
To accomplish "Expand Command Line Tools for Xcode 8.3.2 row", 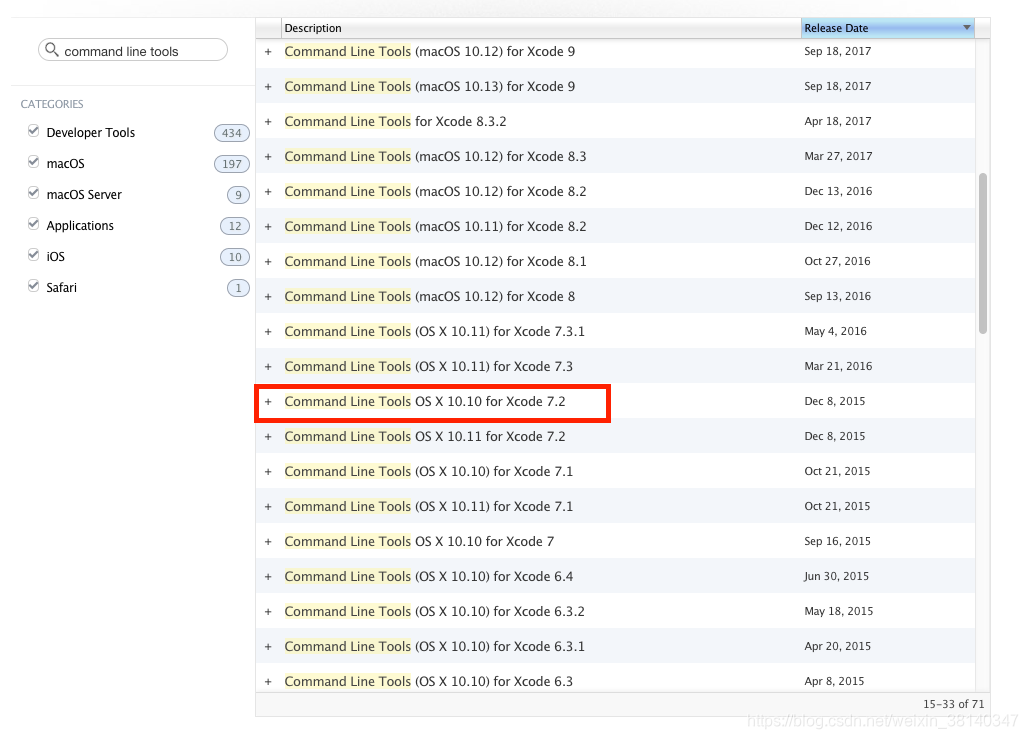I will click(x=268, y=122).
